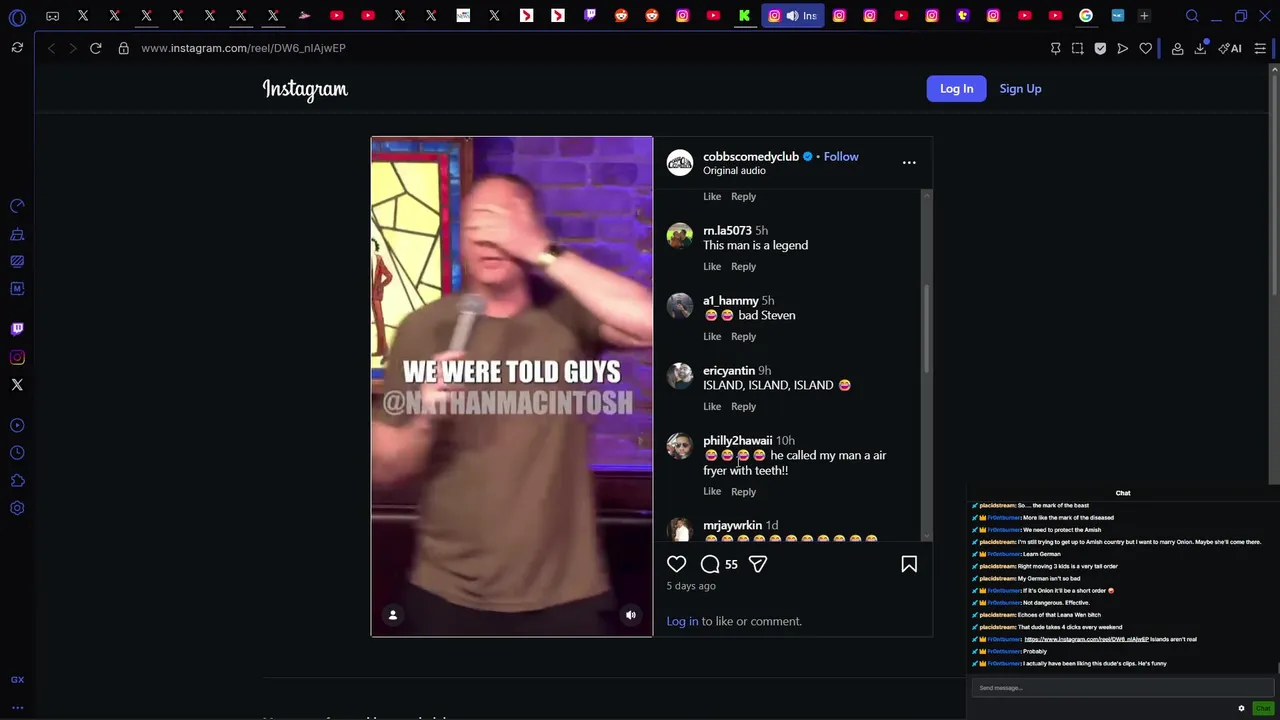
Task: Share the reel with the paper-plane icon
Action: [x=758, y=564]
